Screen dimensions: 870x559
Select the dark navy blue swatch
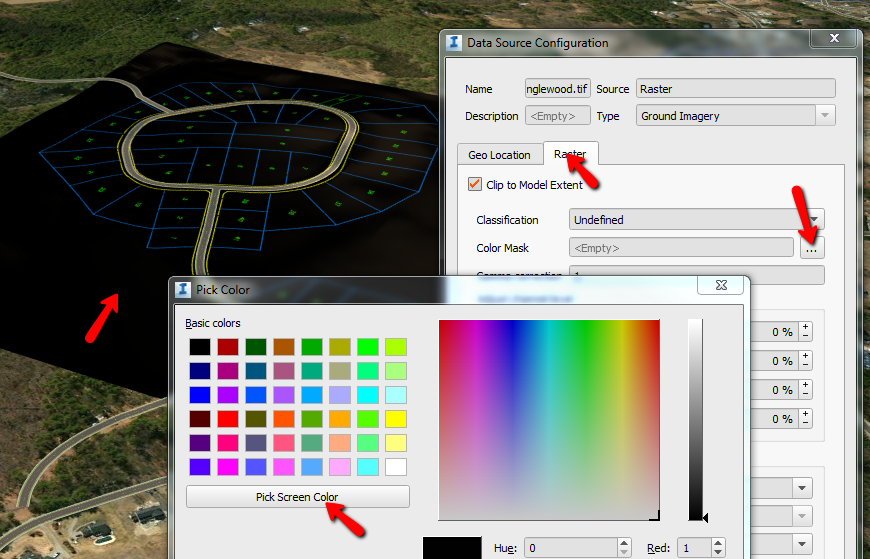(200, 371)
